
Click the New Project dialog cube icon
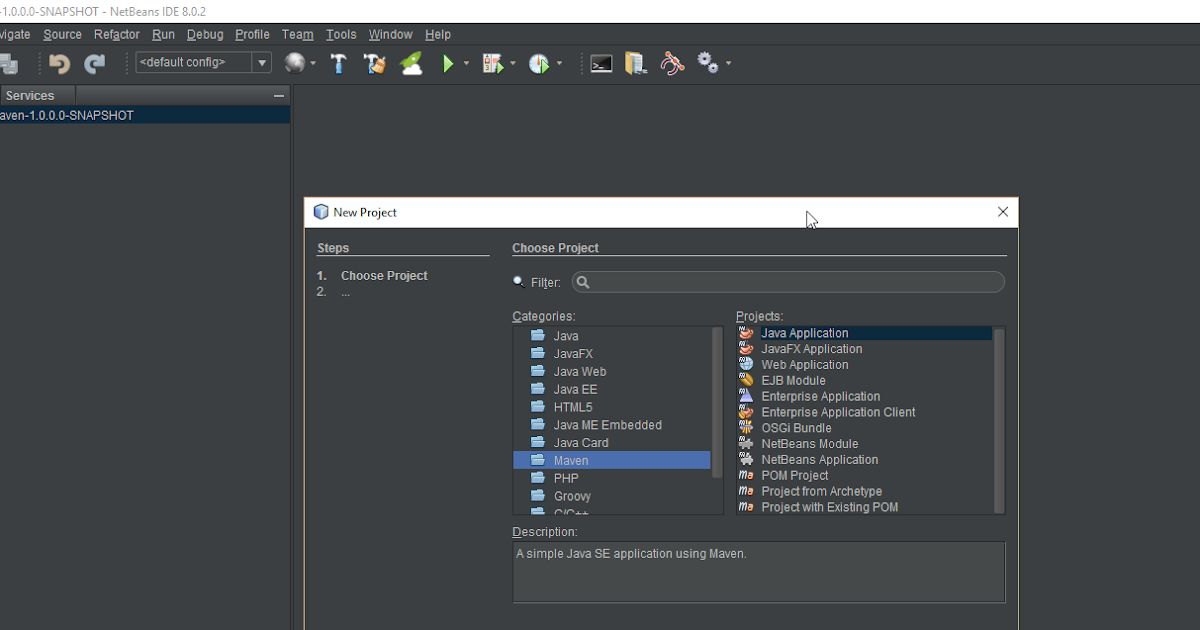pyautogui.click(x=321, y=212)
